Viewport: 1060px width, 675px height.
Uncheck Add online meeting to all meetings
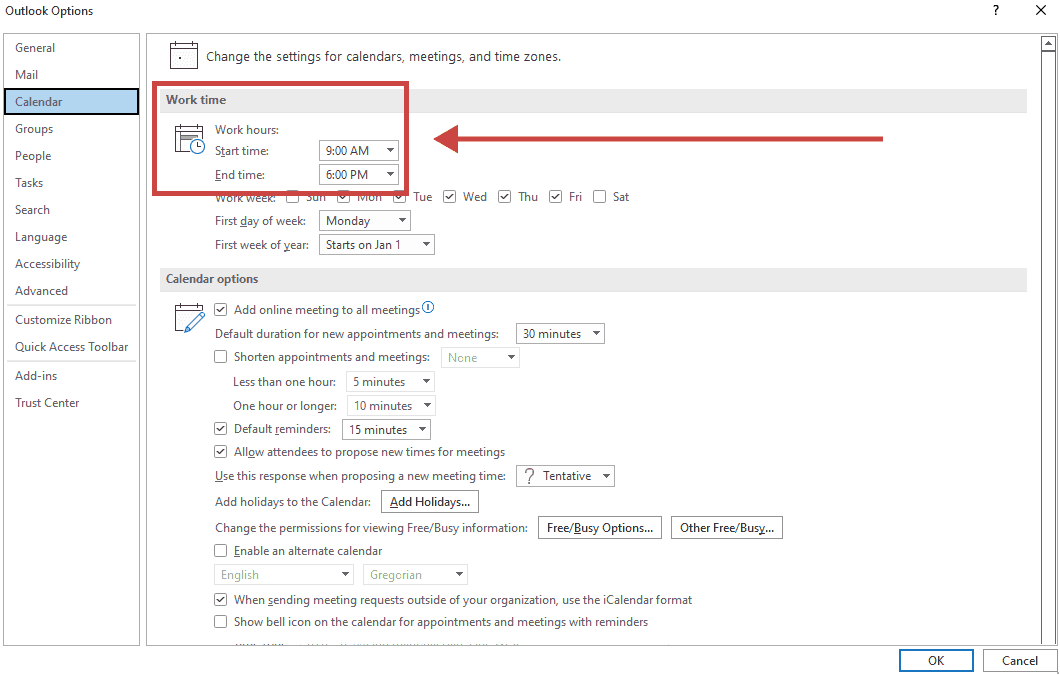tap(220, 310)
